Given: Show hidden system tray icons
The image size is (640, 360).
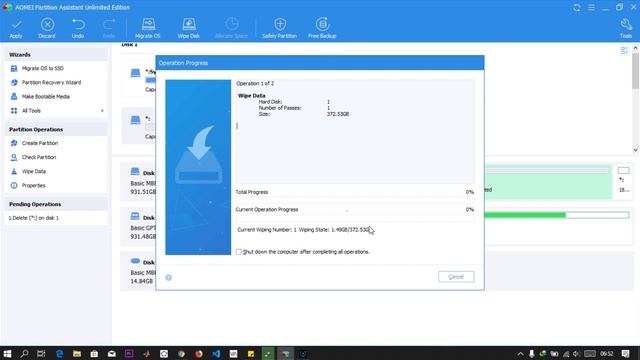Looking at the screenshot, I should [520, 353].
